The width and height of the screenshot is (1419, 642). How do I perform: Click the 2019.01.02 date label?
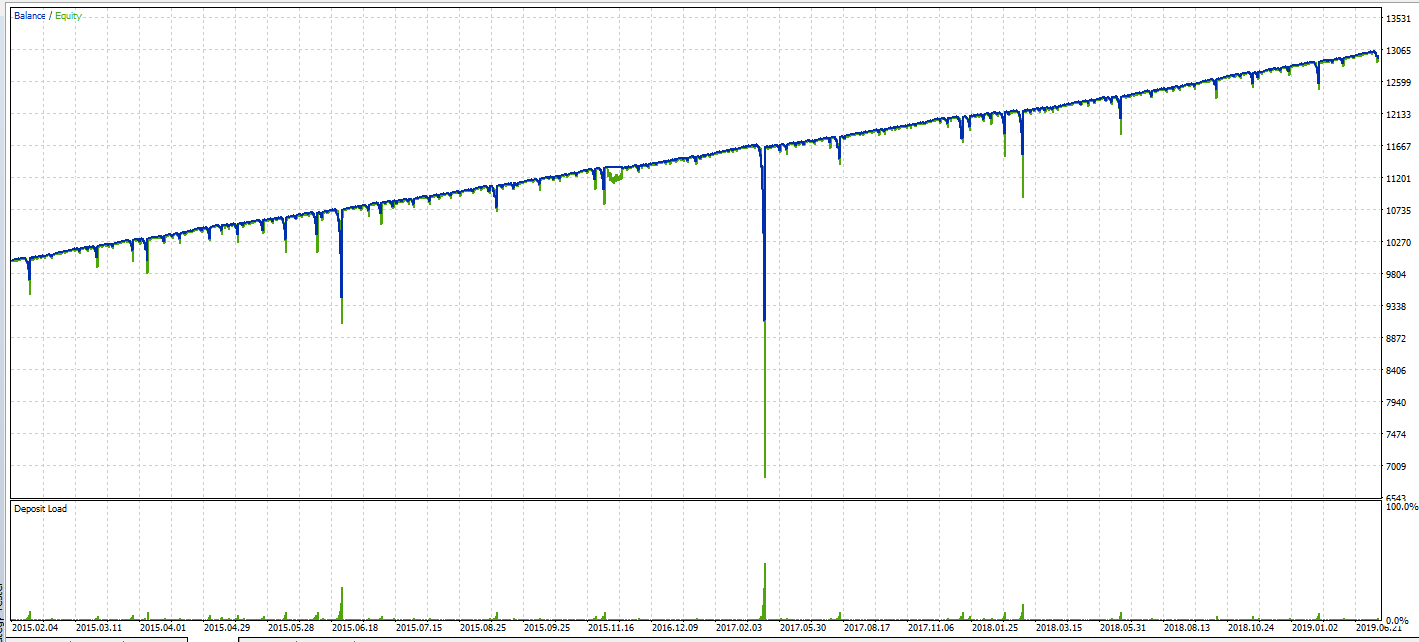1316,628
